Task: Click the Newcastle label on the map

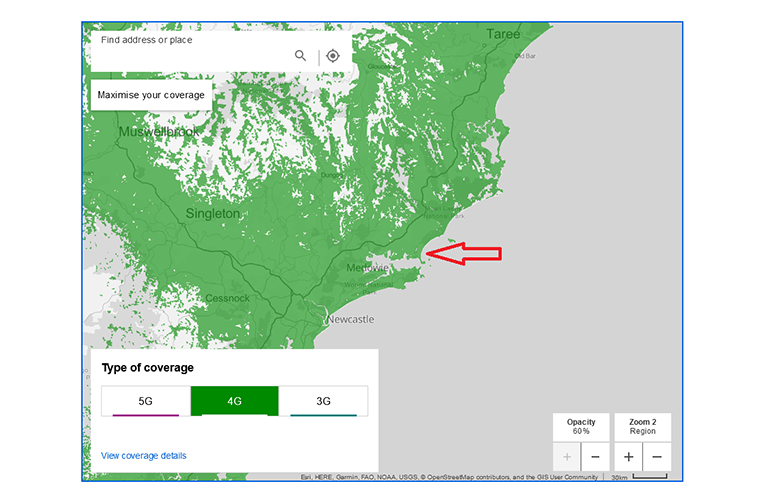Action: (x=349, y=320)
